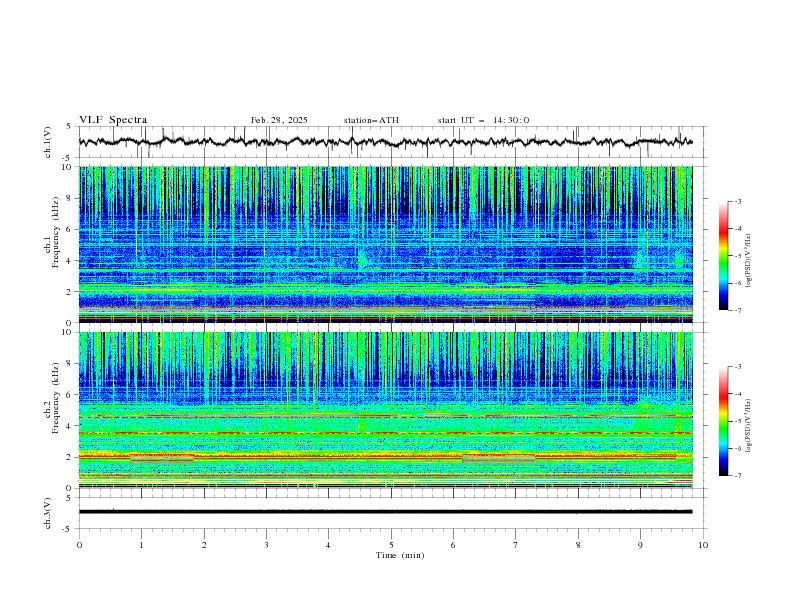Click the ch.2 spectrogram color bar
The height and width of the screenshot is (612, 792).
tap(723, 421)
